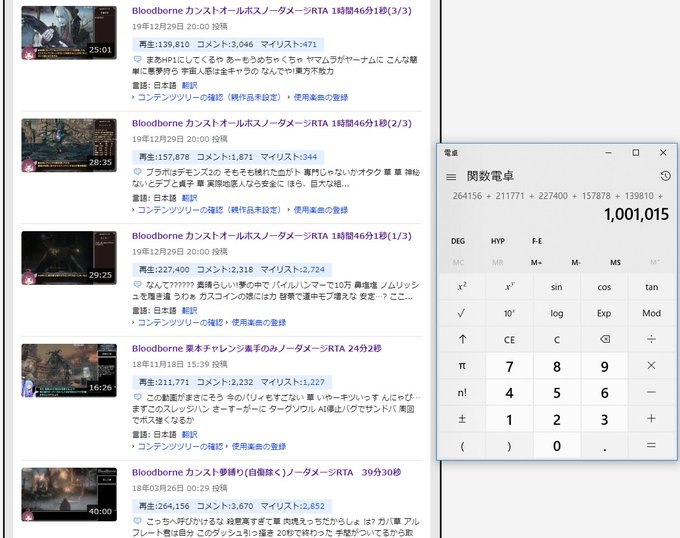This screenshot has width=680, height=538.
Task: Click the M- memory subtract button
Action: (x=576, y=262)
